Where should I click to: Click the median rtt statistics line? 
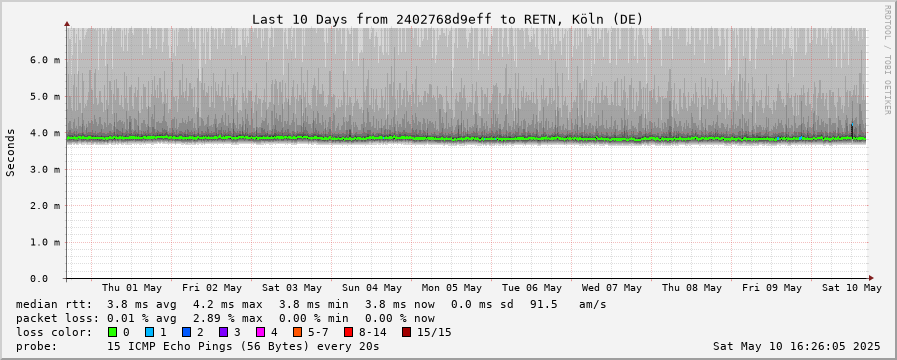[311, 304]
